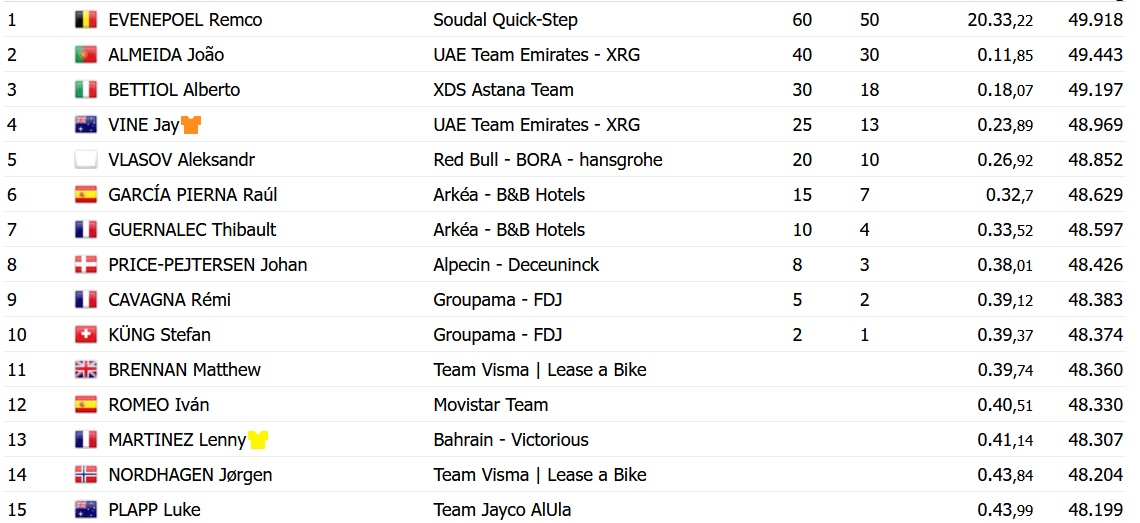The width and height of the screenshot is (1140, 523).
Task: View PLAPP Luke's rider page
Action: [154, 510]
